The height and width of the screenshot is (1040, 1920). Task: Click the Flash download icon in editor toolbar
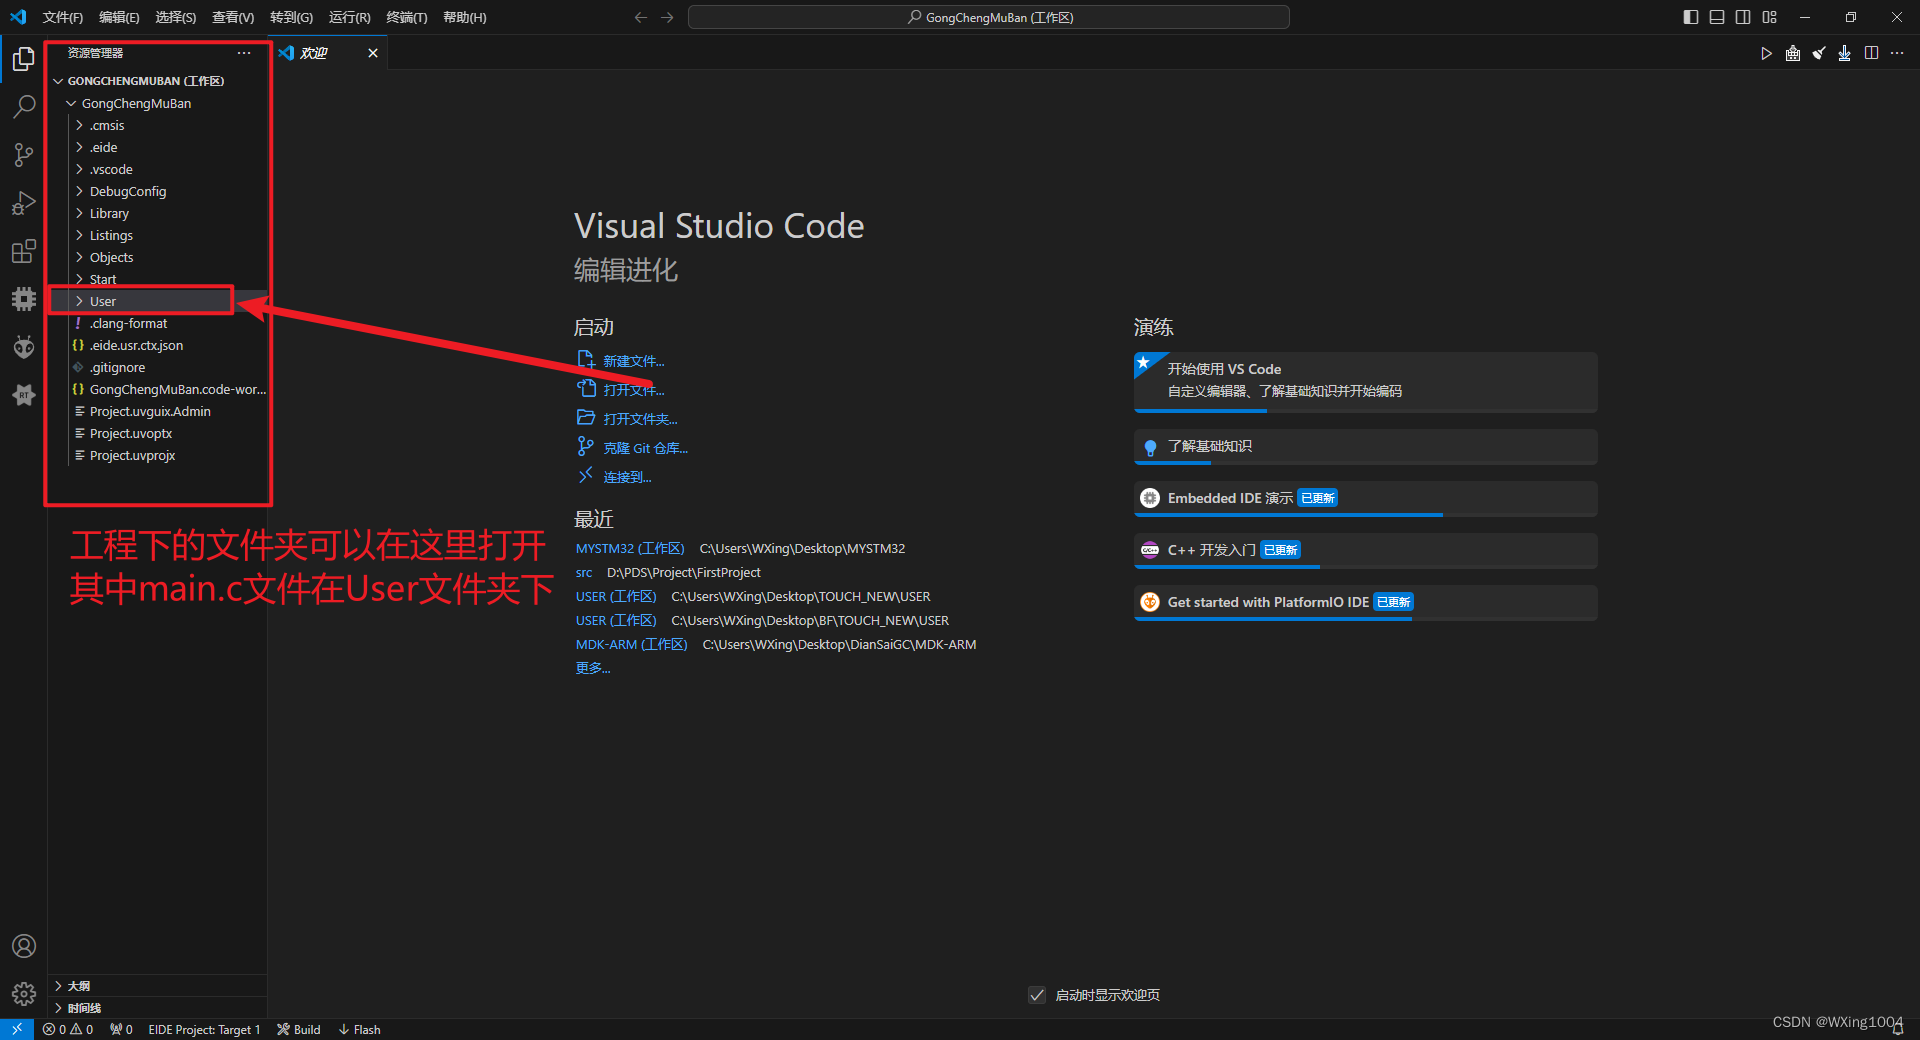pos(1845,53)
